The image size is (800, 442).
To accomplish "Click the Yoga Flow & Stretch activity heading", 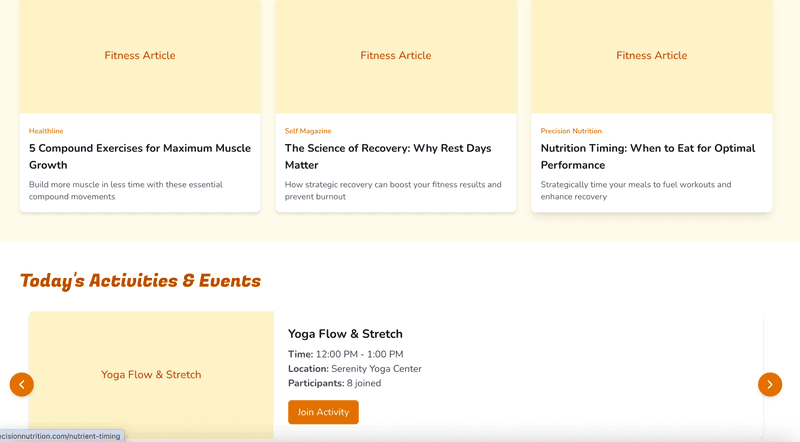I will coord(345,334).
